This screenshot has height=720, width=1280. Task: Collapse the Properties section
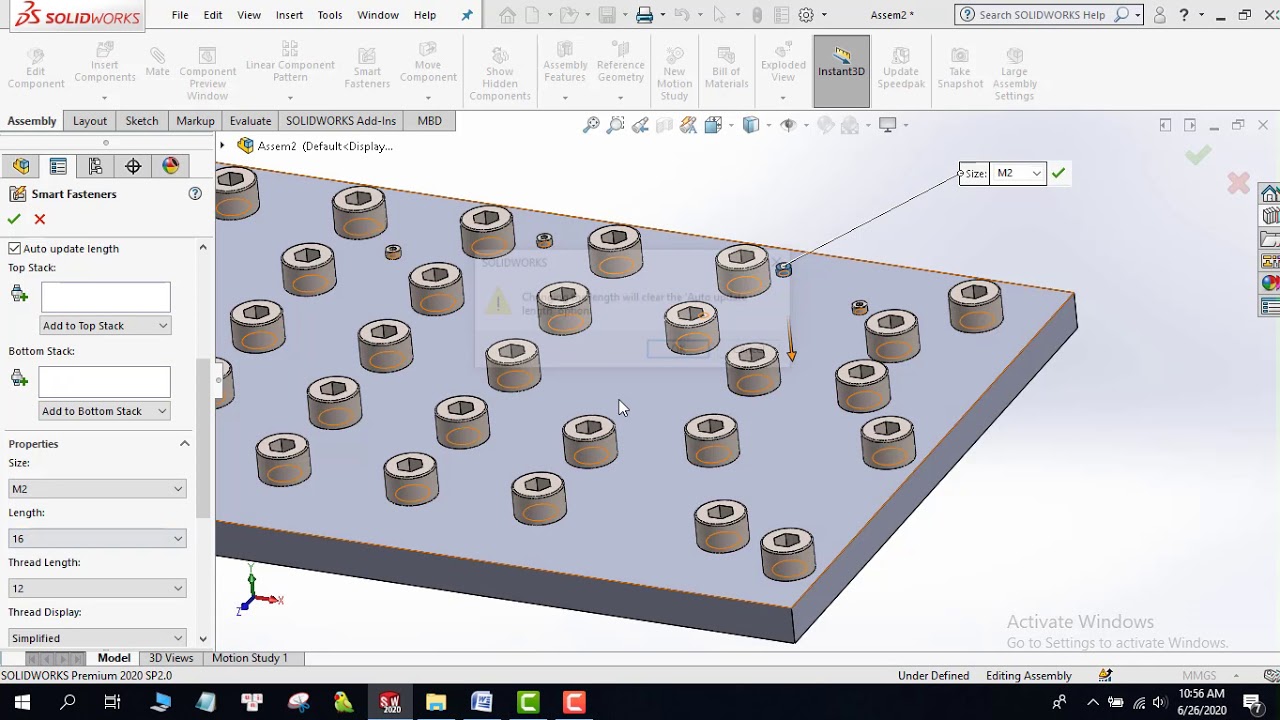click(x=184, y=443)
